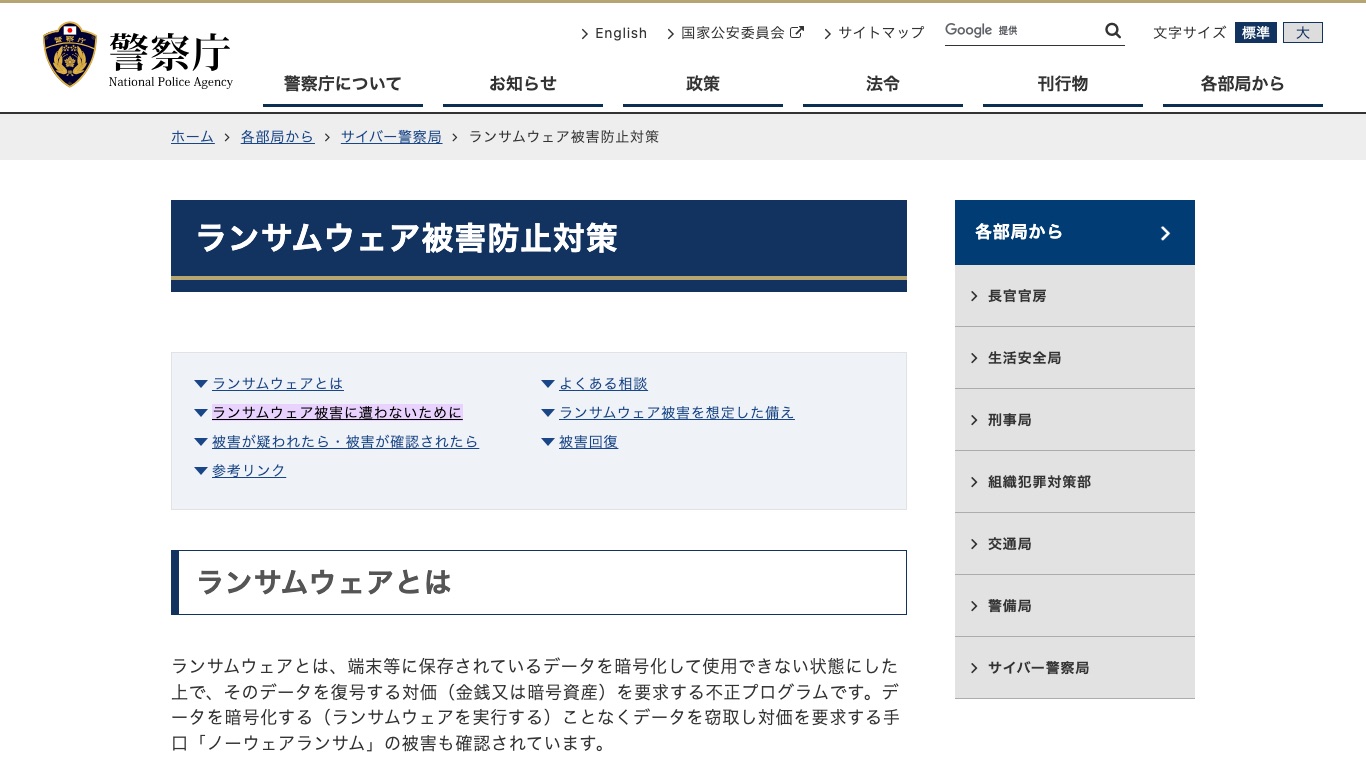This screenshot has height=768, width=1366.
Task: Open the お知らせ menu
Action: [523, 85]
